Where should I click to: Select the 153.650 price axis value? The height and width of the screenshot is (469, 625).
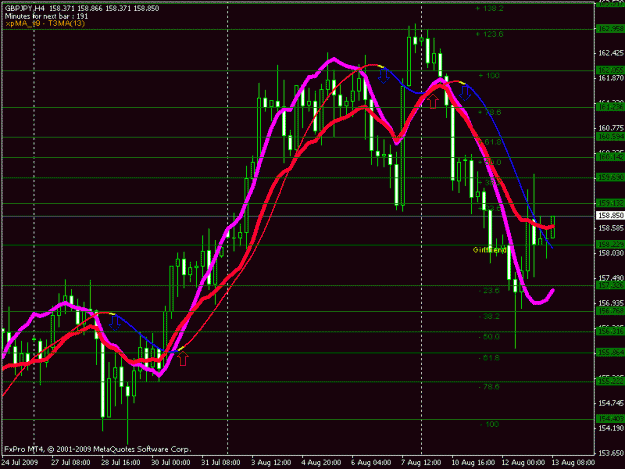[x=610, y=453]
